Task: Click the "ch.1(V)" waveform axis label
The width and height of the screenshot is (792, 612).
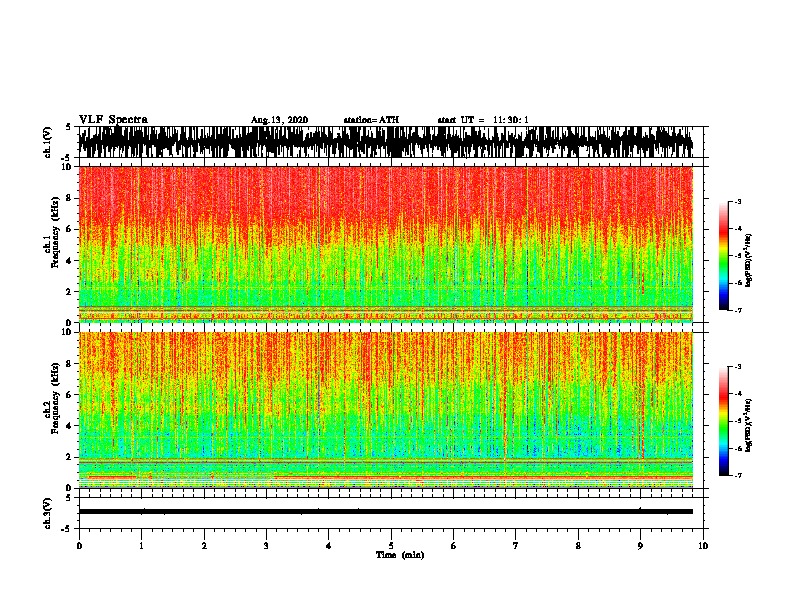Action: click(x=48, y=142)
